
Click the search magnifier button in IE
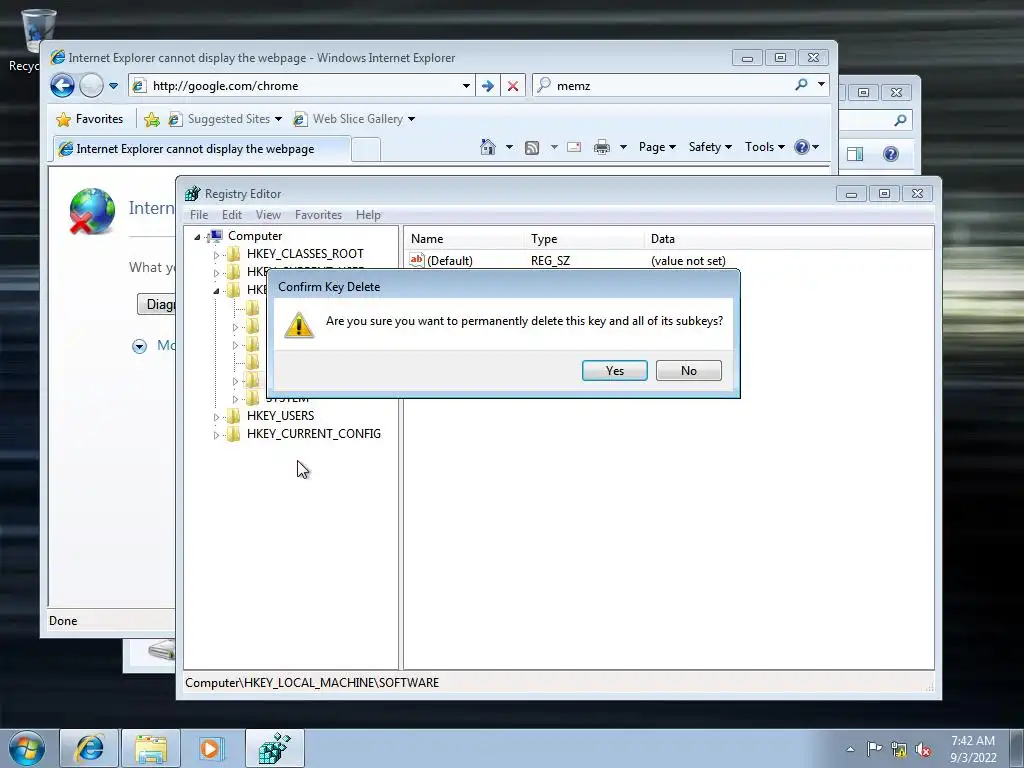[x=801, y=84]
